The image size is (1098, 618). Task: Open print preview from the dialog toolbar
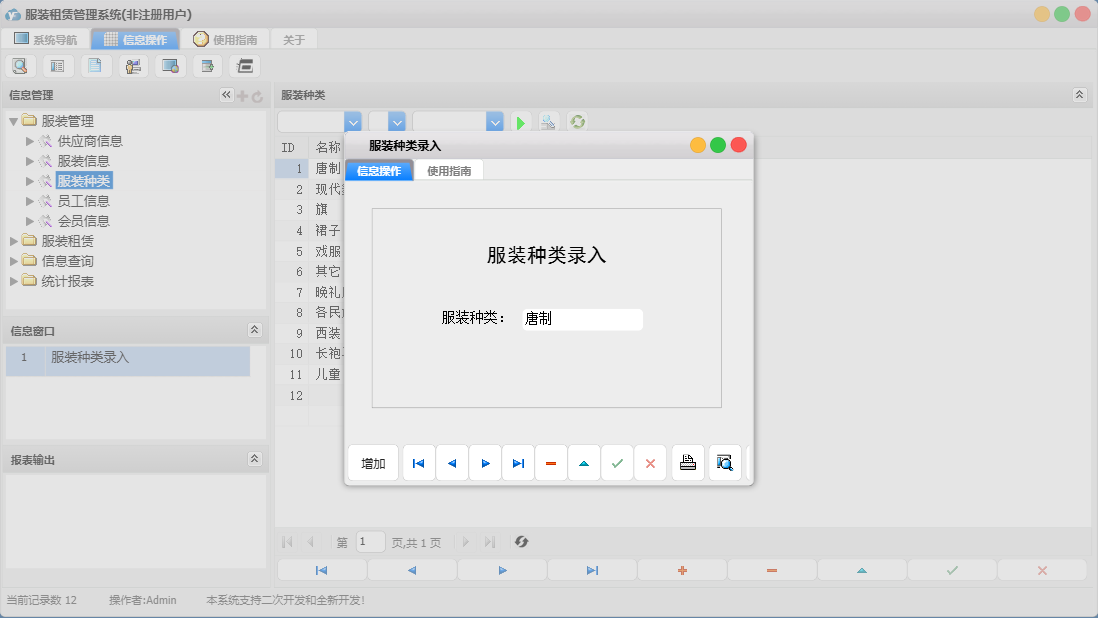click(725, 463)
